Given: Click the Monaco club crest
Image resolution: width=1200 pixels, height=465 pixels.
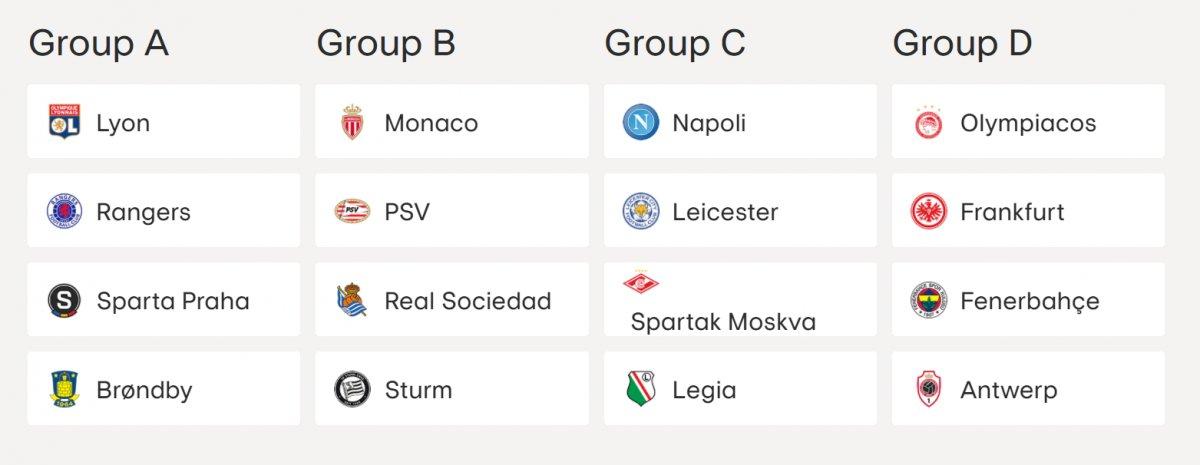Looking at the screenshot, I should [x=352, y=123].
